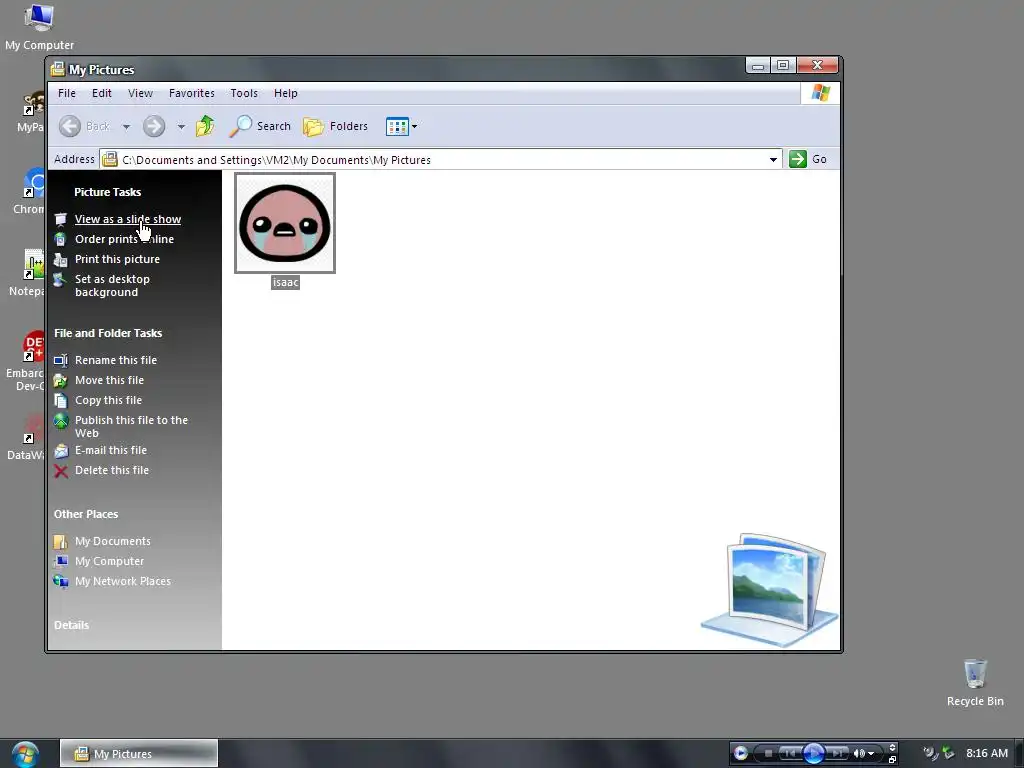Click restore icon on taskbar media player
The image size is (1024, 768).
coord(892,759)
